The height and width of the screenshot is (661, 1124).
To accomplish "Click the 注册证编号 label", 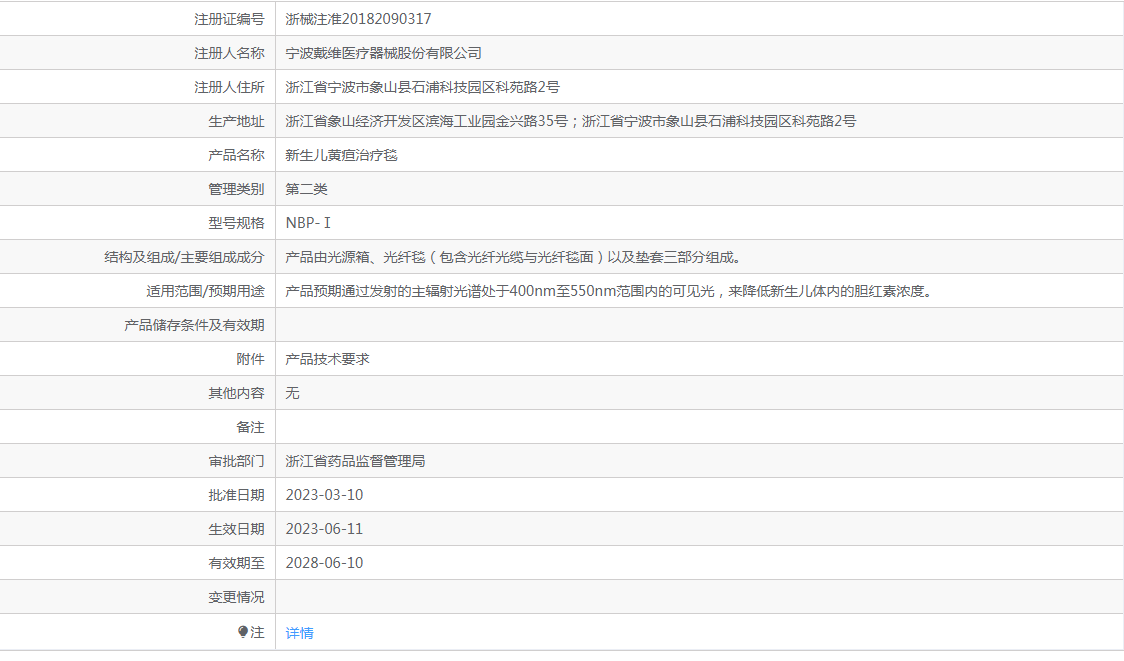I will [x=229, y=19].
